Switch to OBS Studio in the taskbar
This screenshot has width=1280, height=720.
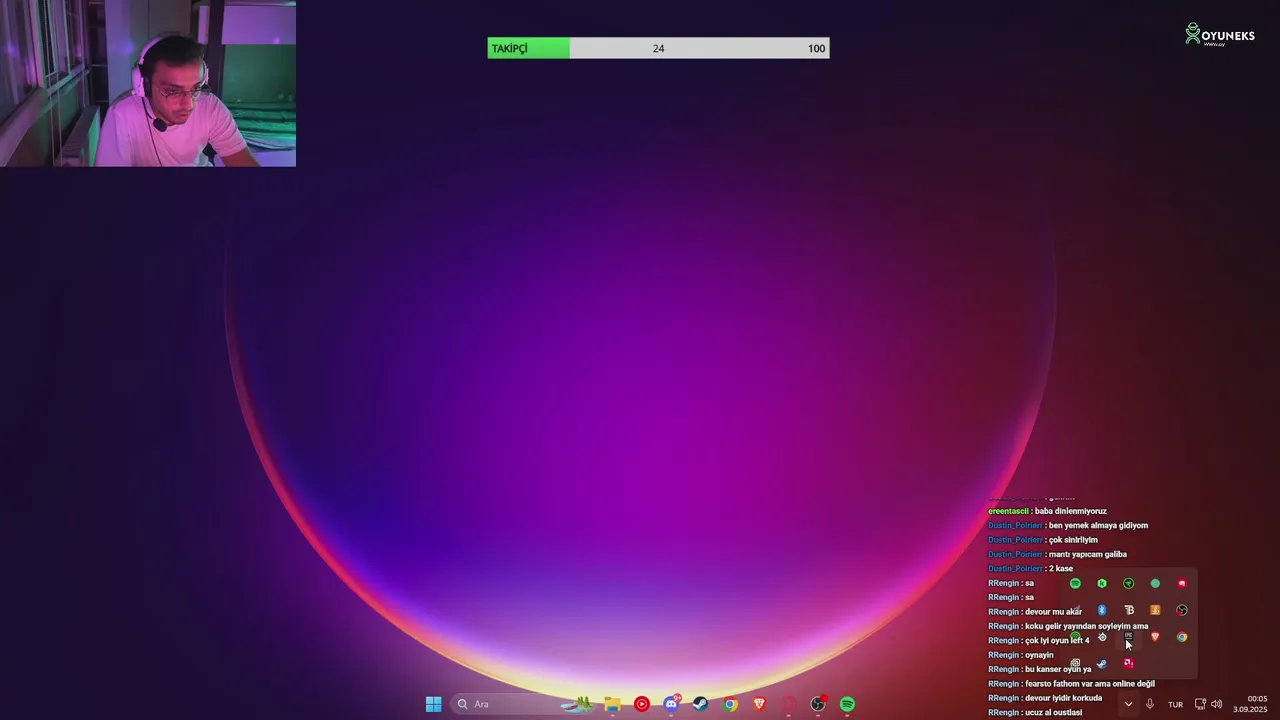pos(818,704)
